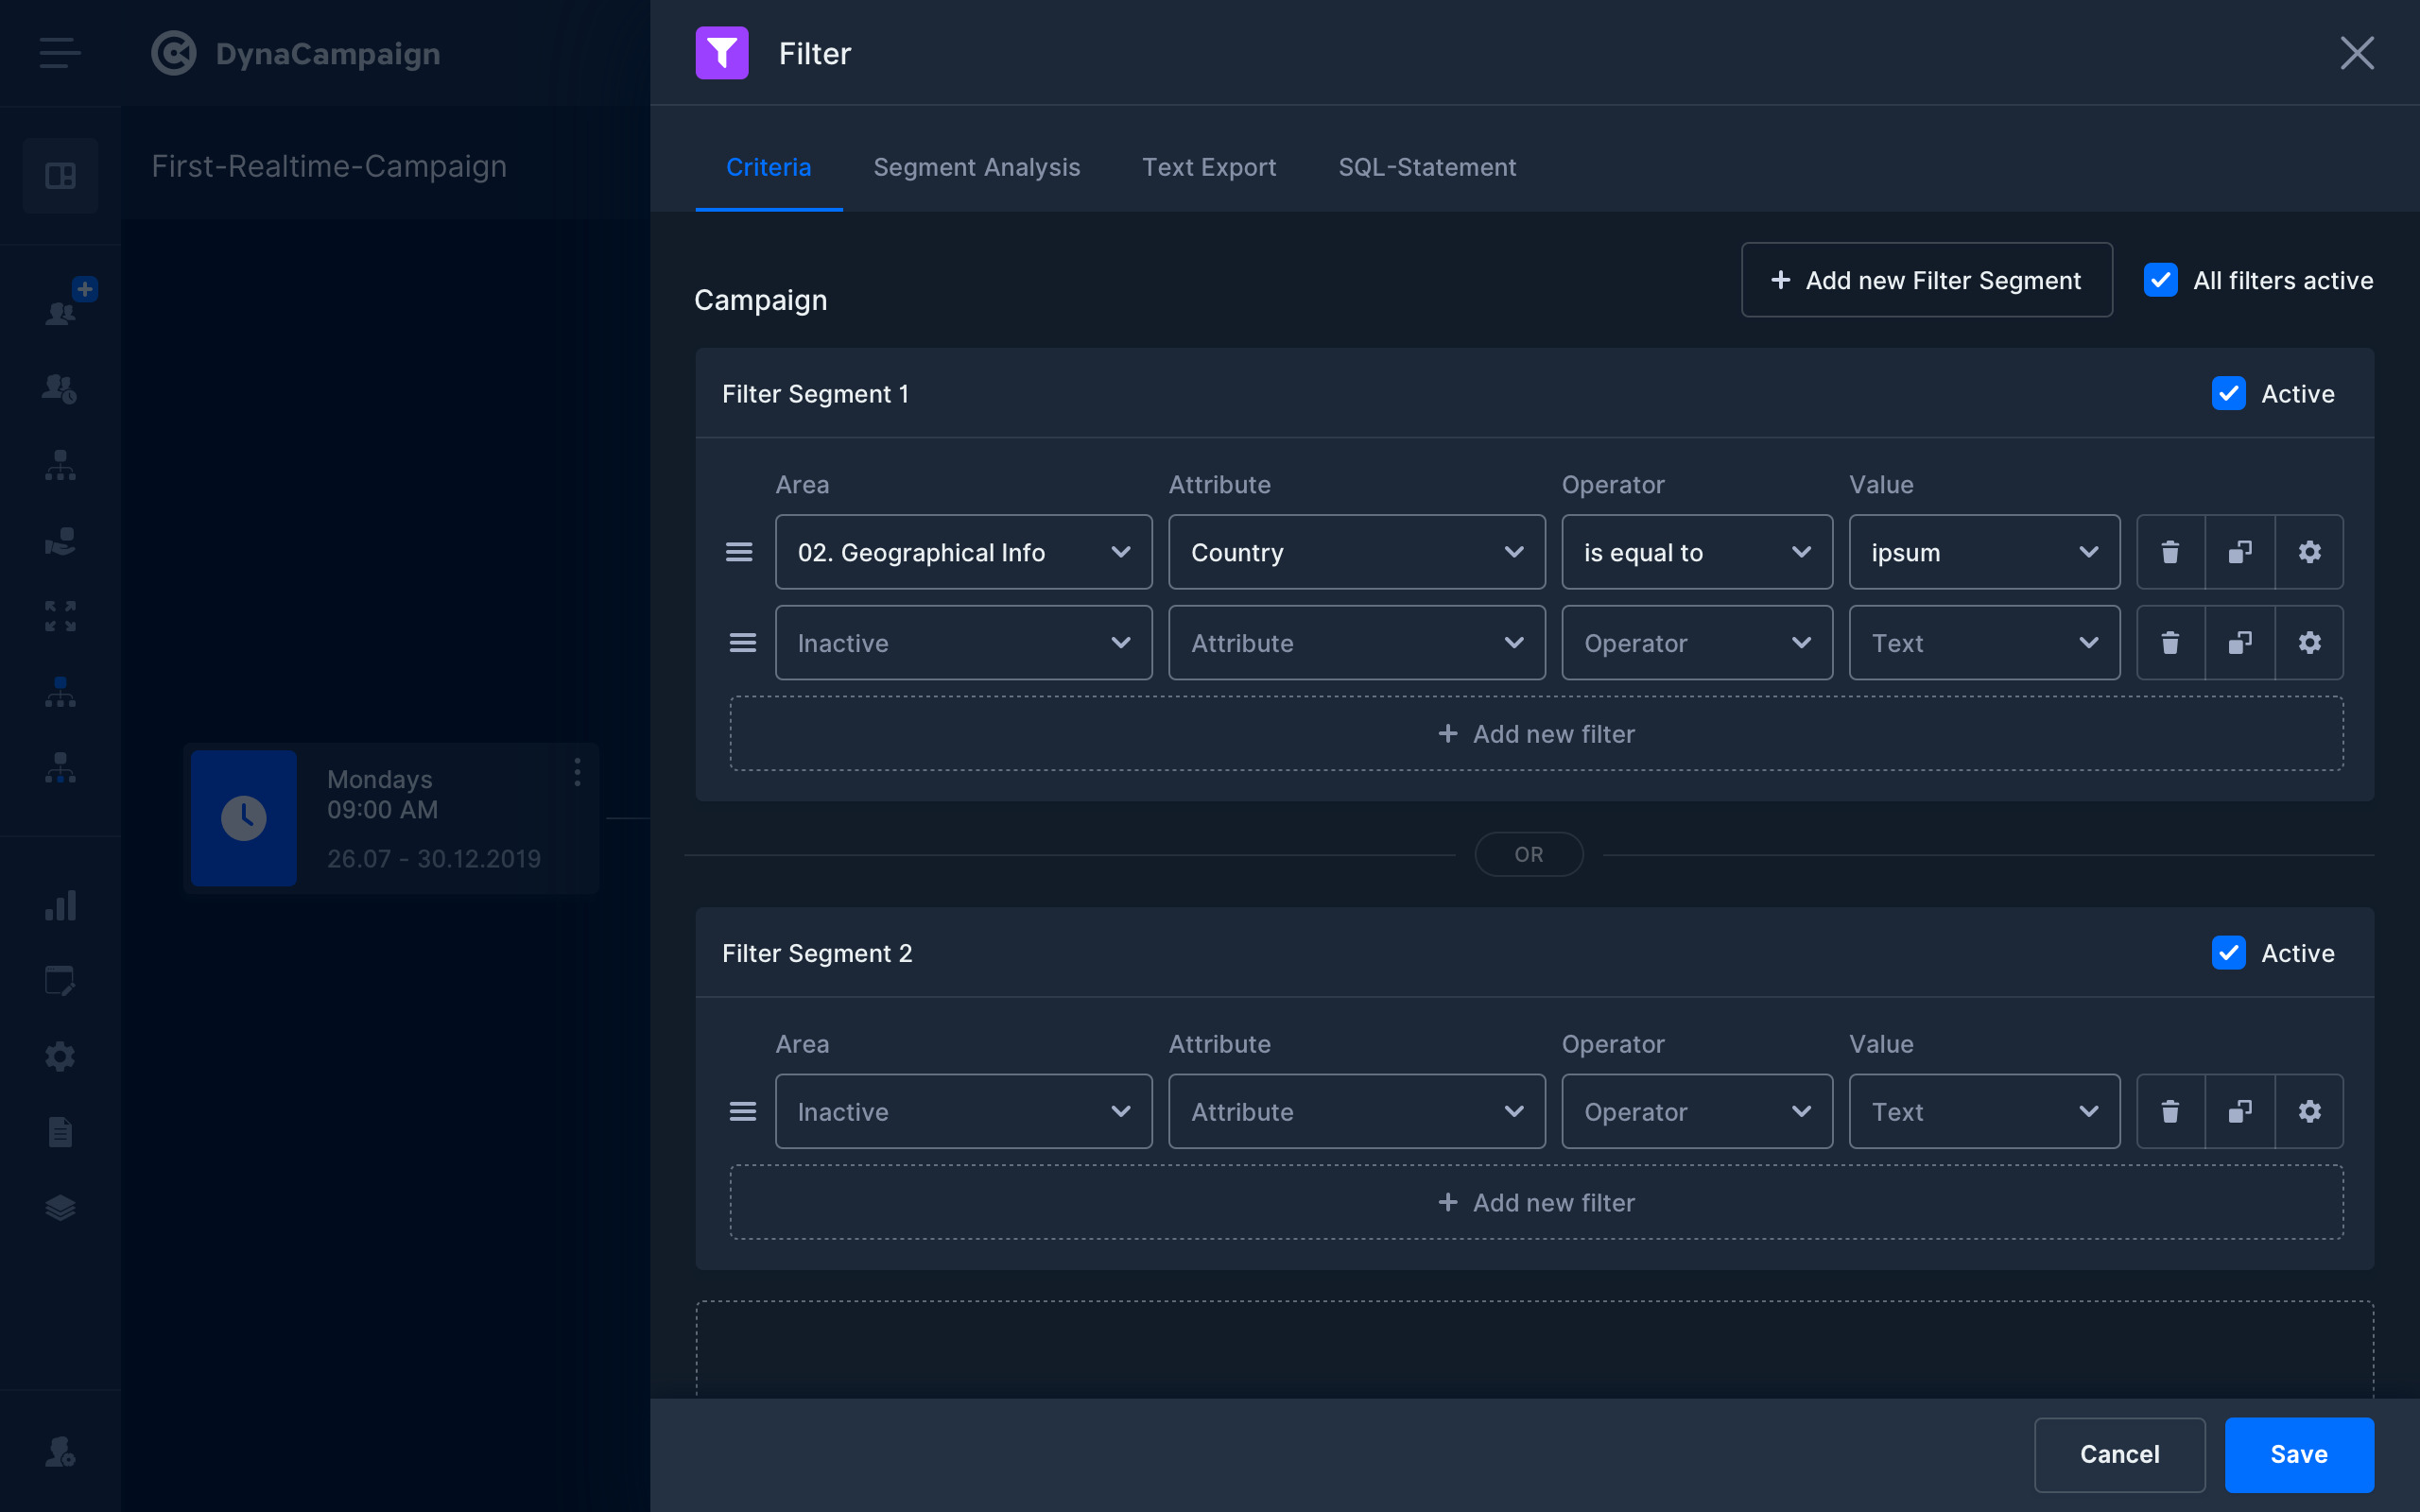Duplicate the Country filter row

2240,552
